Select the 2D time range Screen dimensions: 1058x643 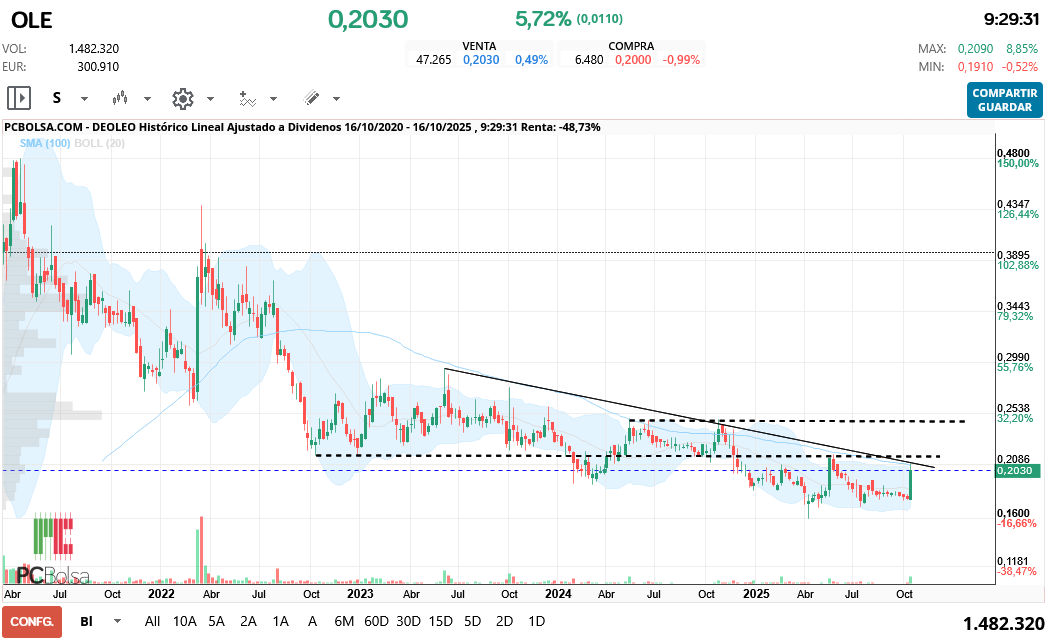(x=504, y=621)
